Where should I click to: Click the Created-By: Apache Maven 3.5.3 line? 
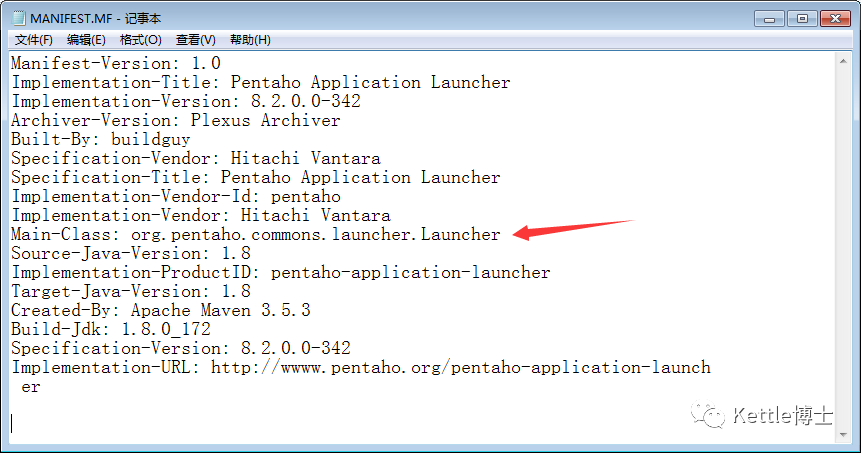coord(161,311)
